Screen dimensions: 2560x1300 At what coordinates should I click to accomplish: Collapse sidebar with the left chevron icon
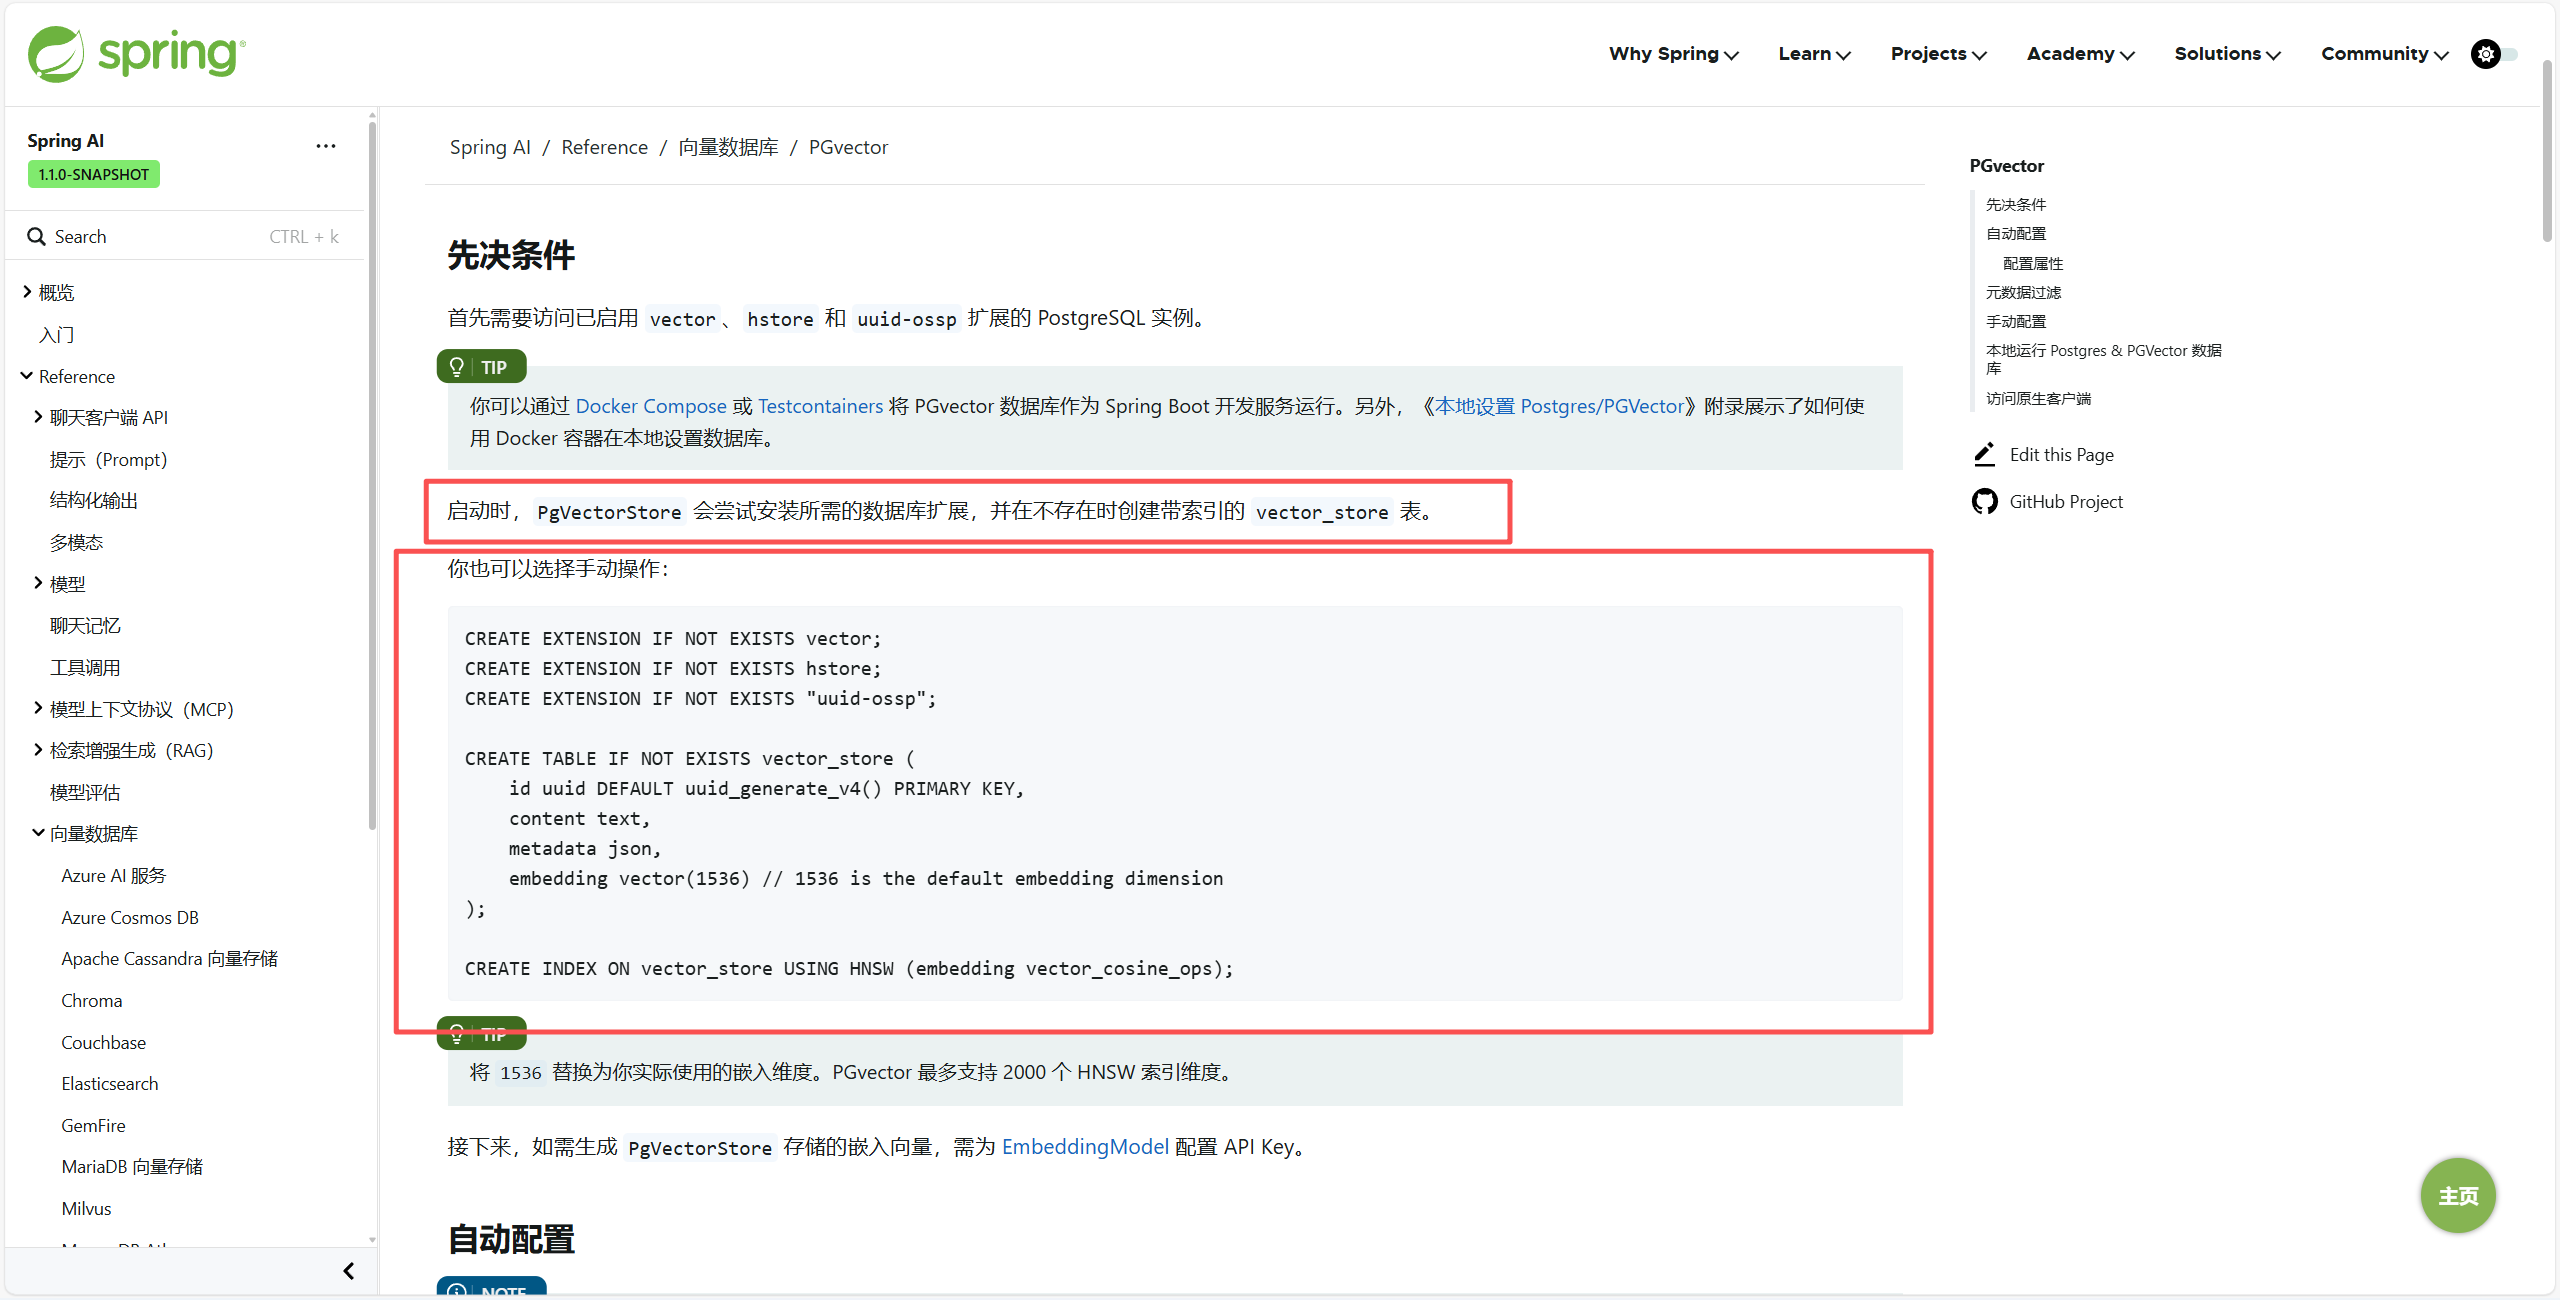[x=348, y=1271]
